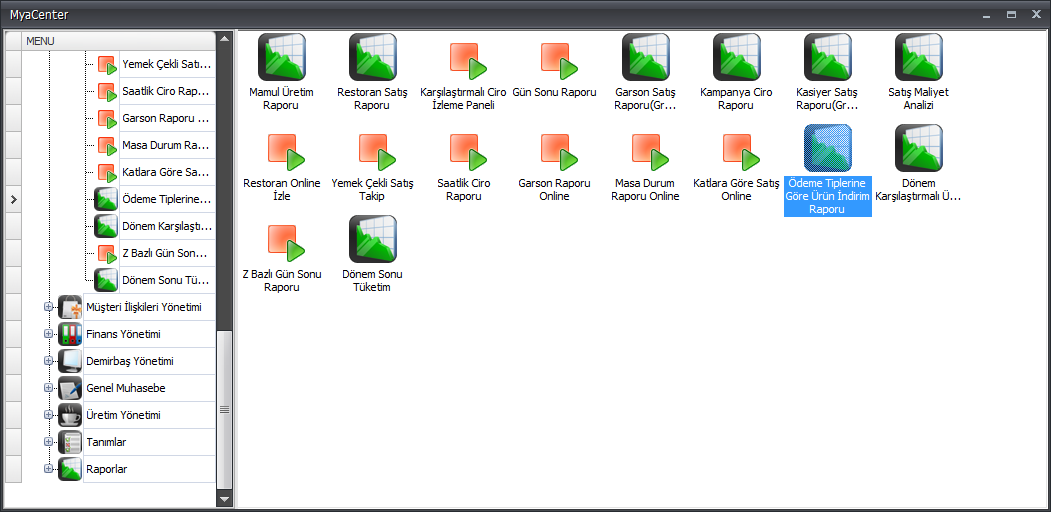Open Satış Maliyet Analizi icon
Image resolution: width=1051 pixels, height=512 pixels.
pyautogui.click(x=919, y=57)
